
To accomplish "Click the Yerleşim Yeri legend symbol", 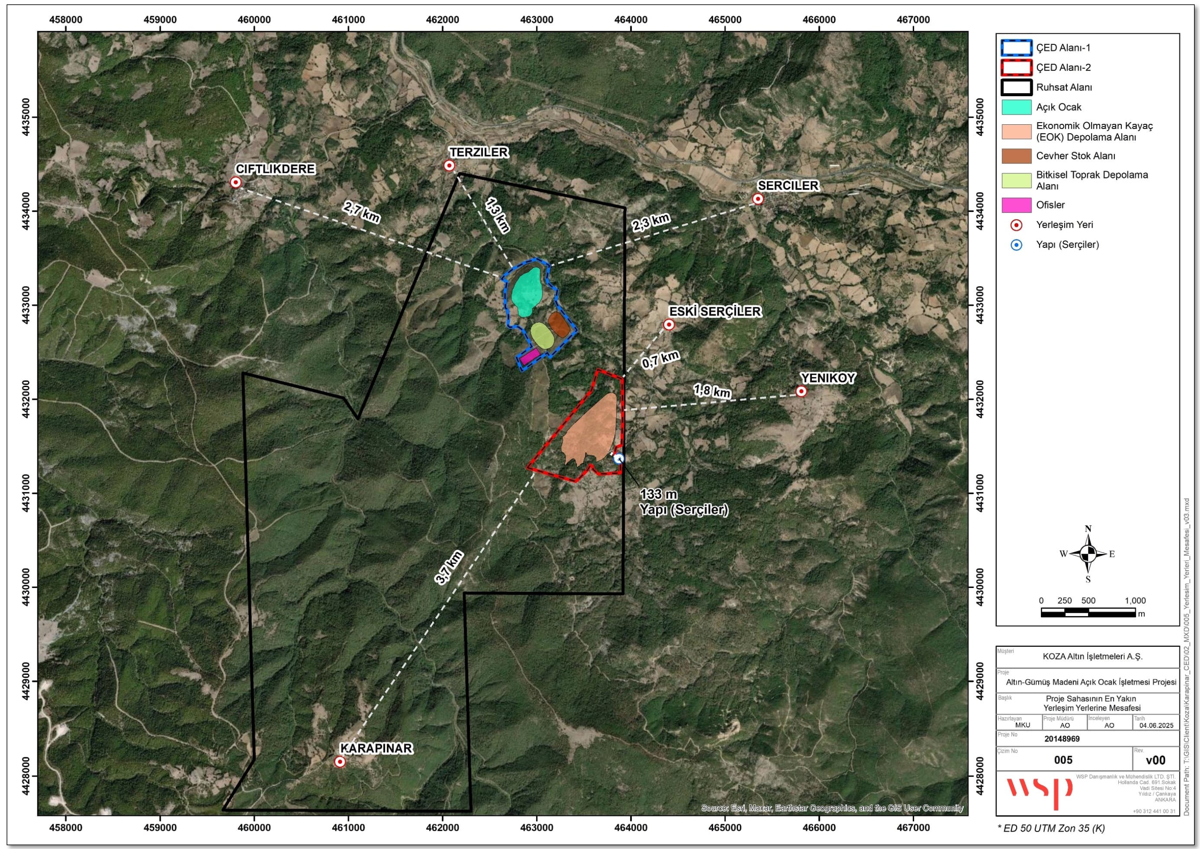I will point(1016,225).
